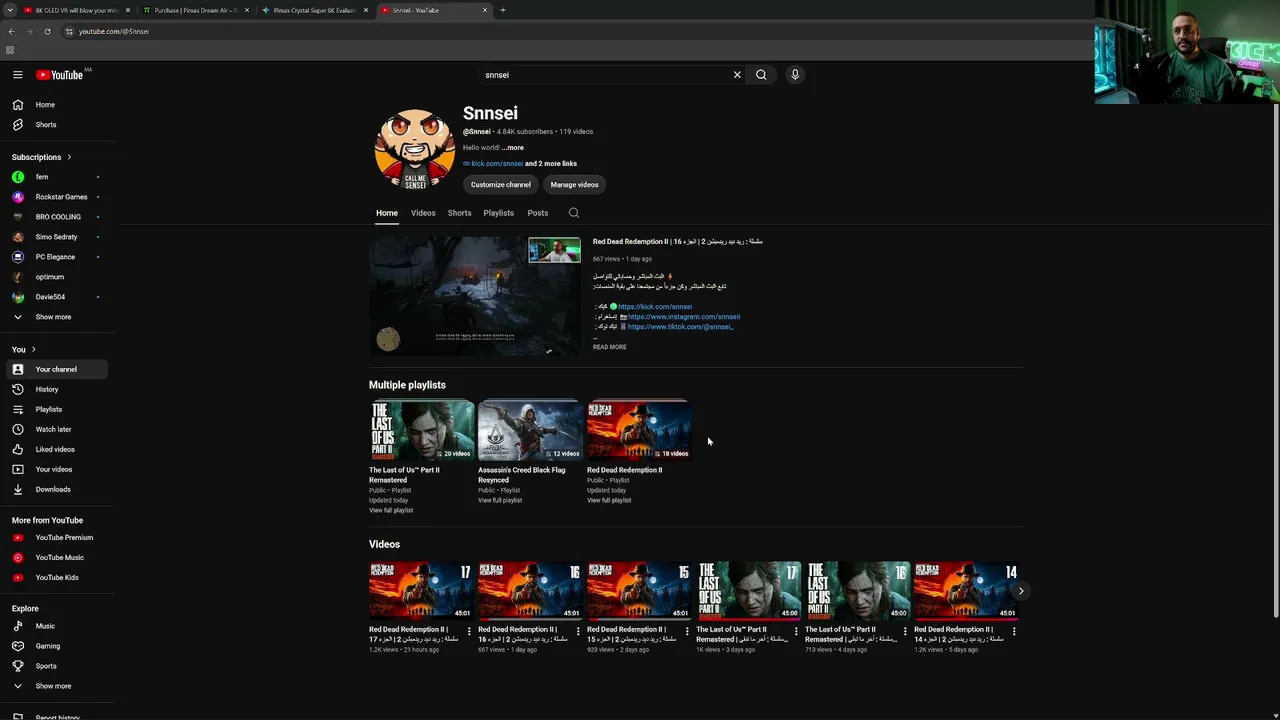View full playlist for Assassin's Creed Black Flag
This screenshot has width=1280, height=720.
pyautogui.click(x=500, y=500)
